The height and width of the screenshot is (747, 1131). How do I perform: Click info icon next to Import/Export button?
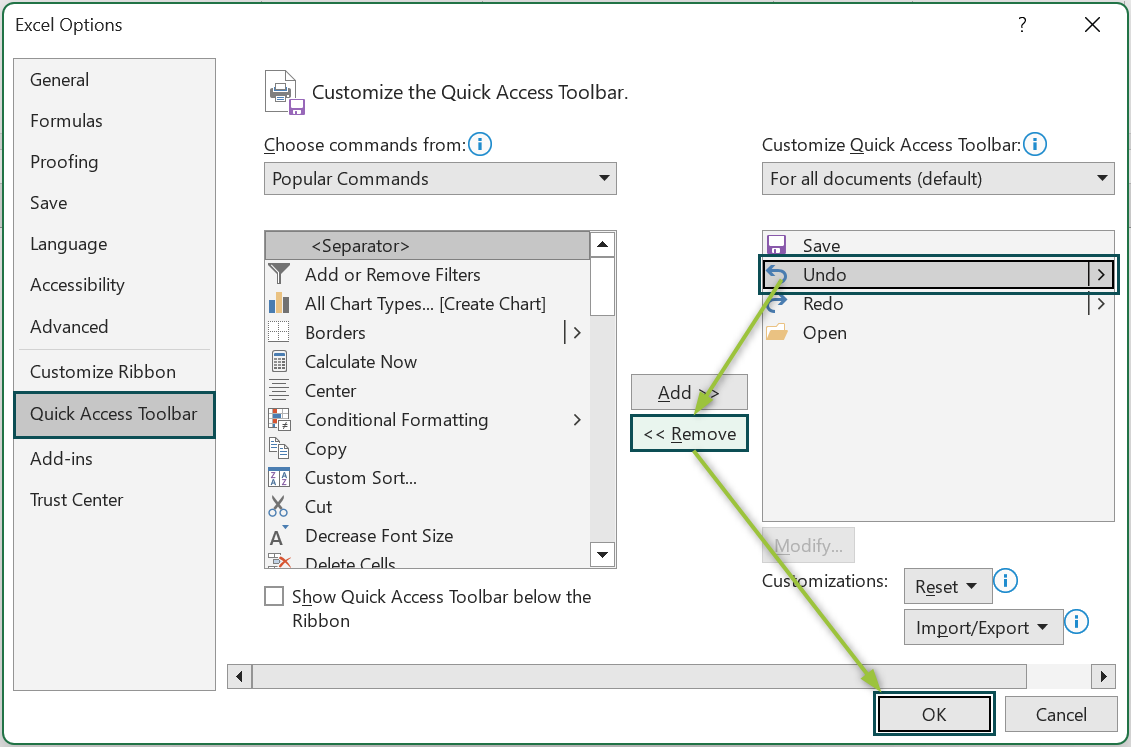pos(1075,621)
